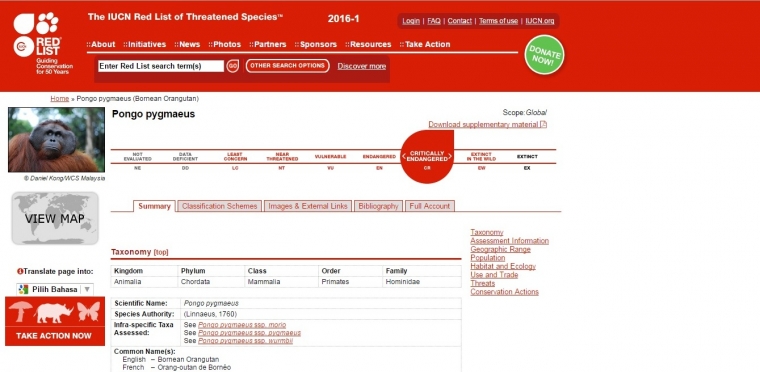Jump to the Population section
Screen dimensions: 760x372
488,258
